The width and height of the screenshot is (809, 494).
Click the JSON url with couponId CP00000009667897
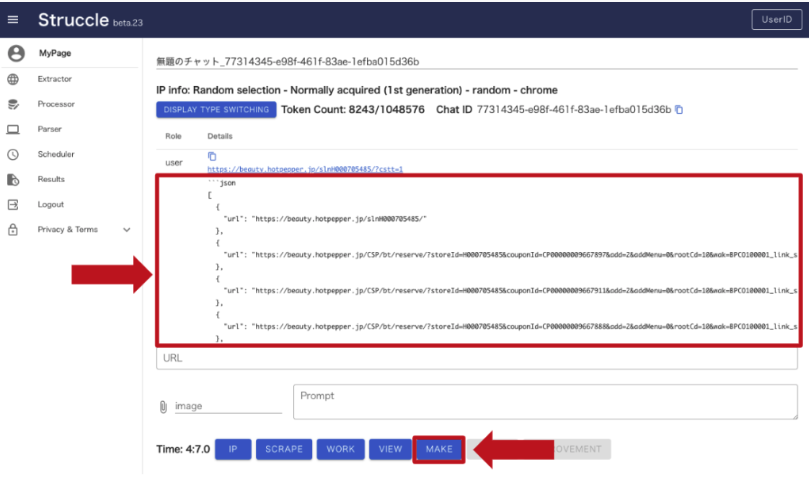tap(510, 254)
